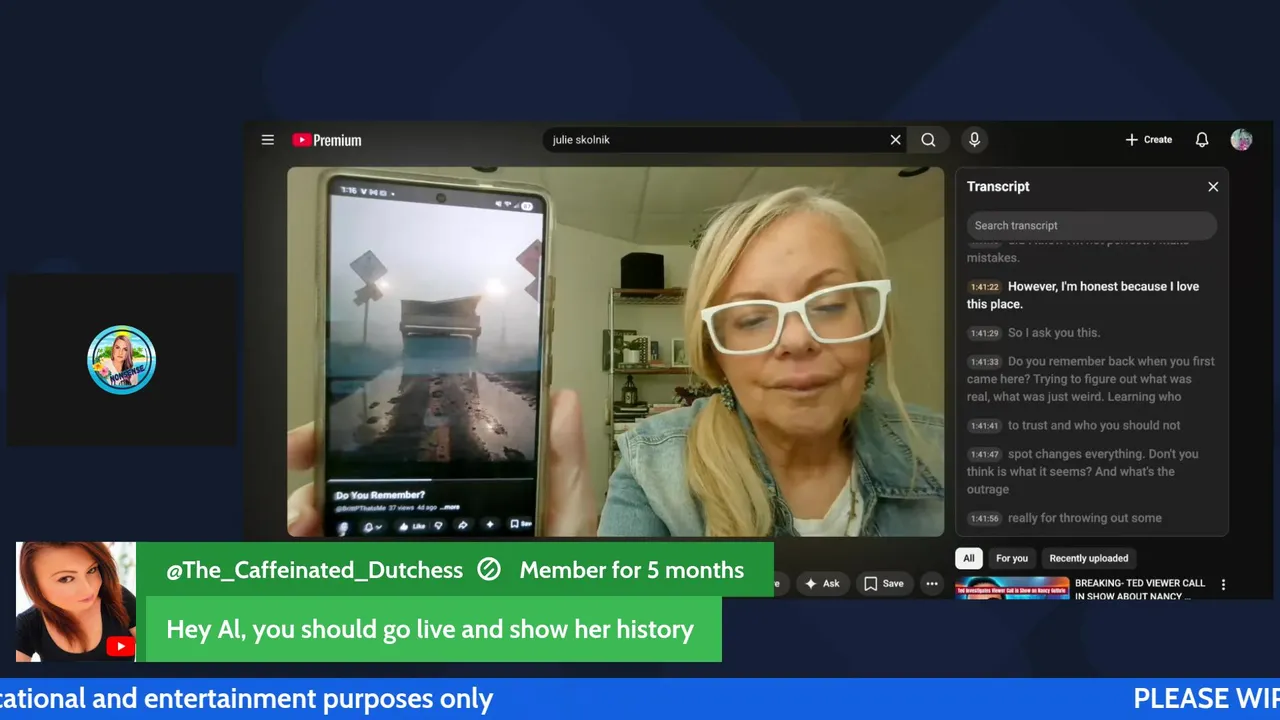
Task: Click the main video player
Action: coord(615,352)
